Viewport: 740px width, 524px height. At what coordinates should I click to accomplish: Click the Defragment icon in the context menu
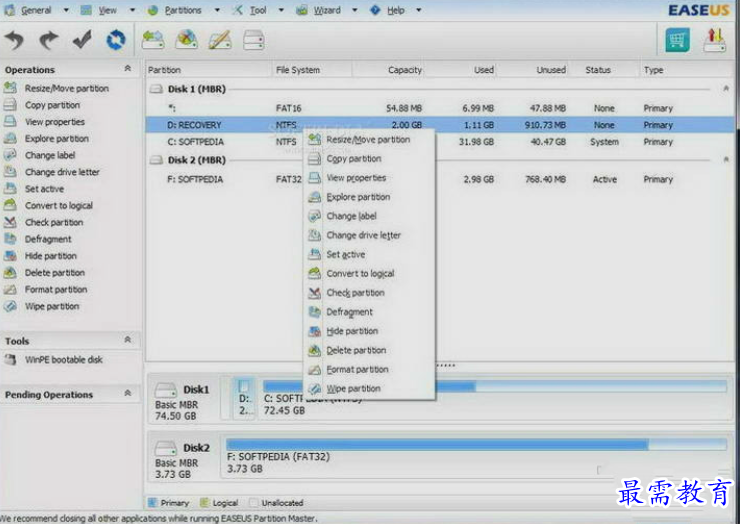[x=314, y=312]
